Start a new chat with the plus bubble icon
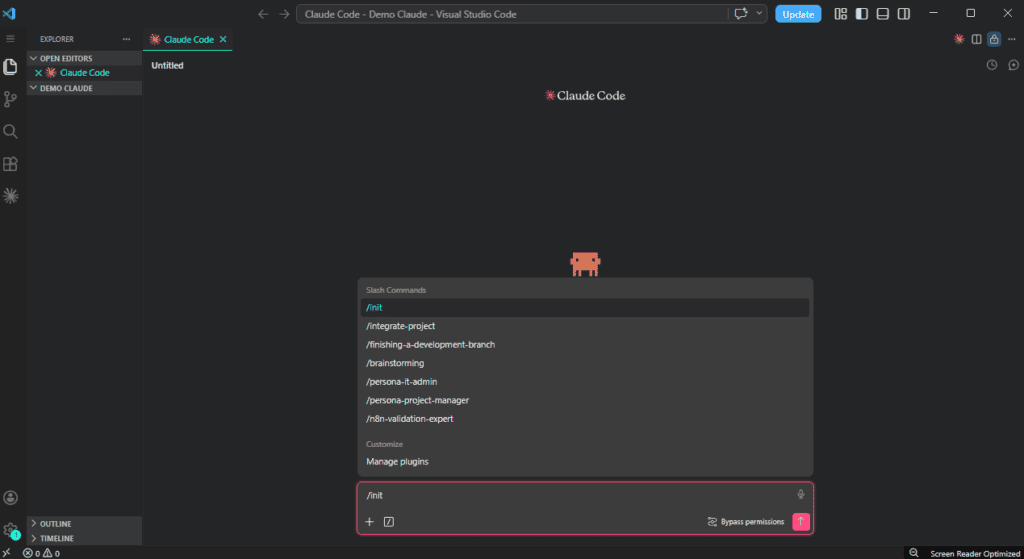The image size is (1024, 559). pos(1012,65)
